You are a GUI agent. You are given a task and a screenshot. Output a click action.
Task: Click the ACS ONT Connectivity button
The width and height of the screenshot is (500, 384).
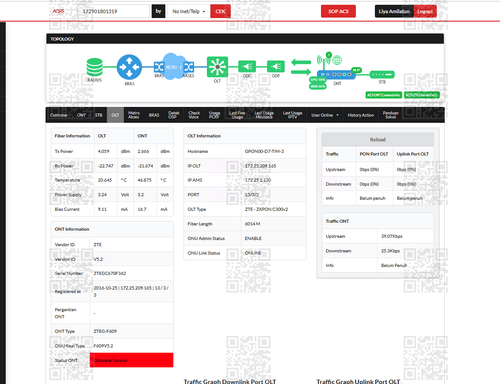[384, 95]
